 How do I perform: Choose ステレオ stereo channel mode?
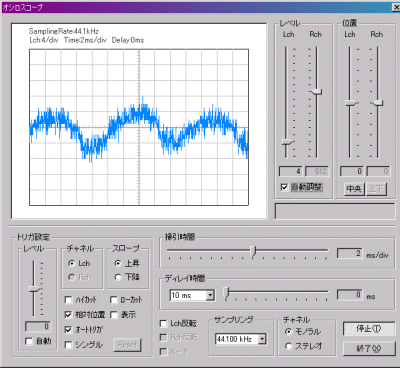288,346
